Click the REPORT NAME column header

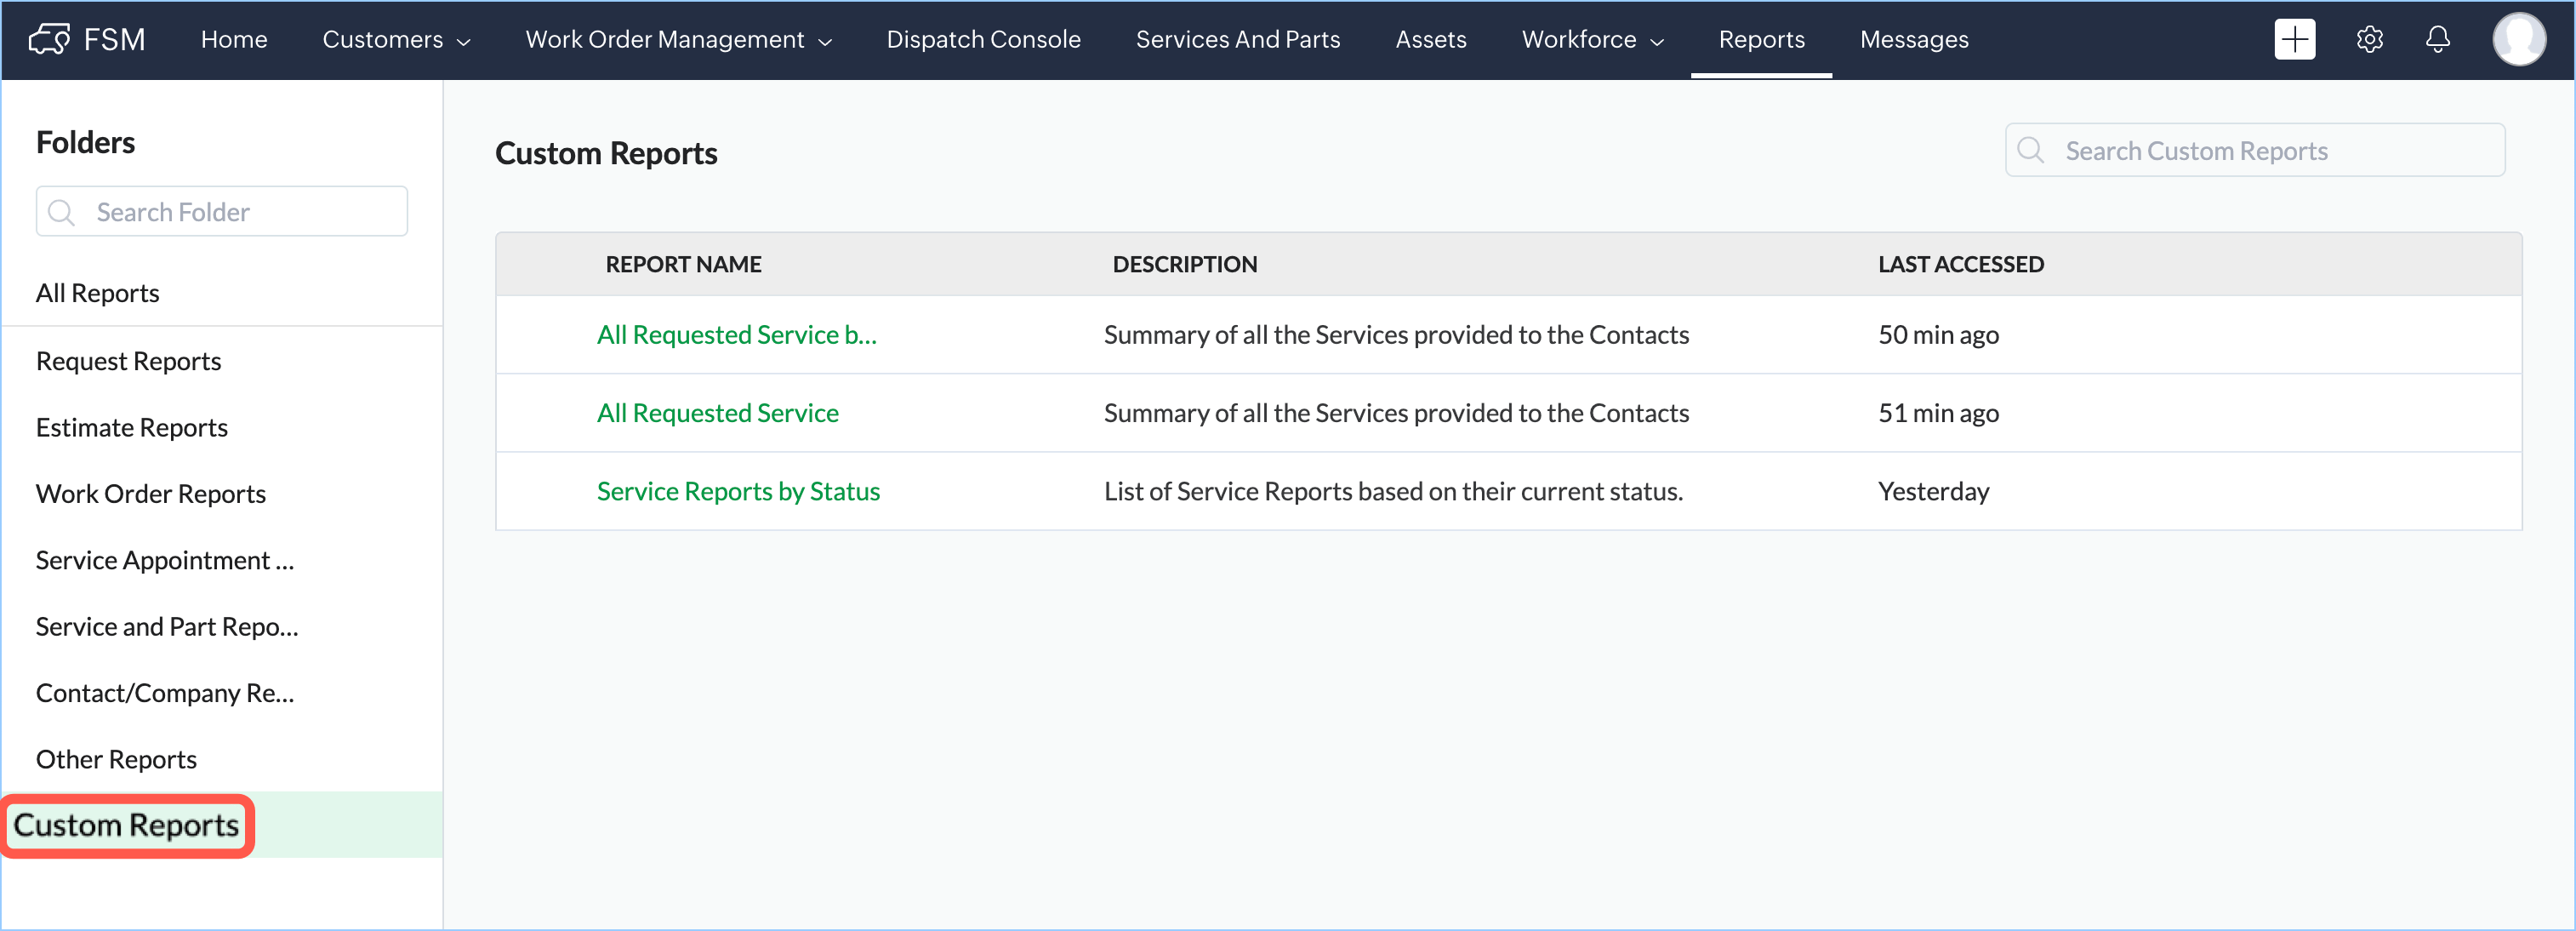(683, 264)
